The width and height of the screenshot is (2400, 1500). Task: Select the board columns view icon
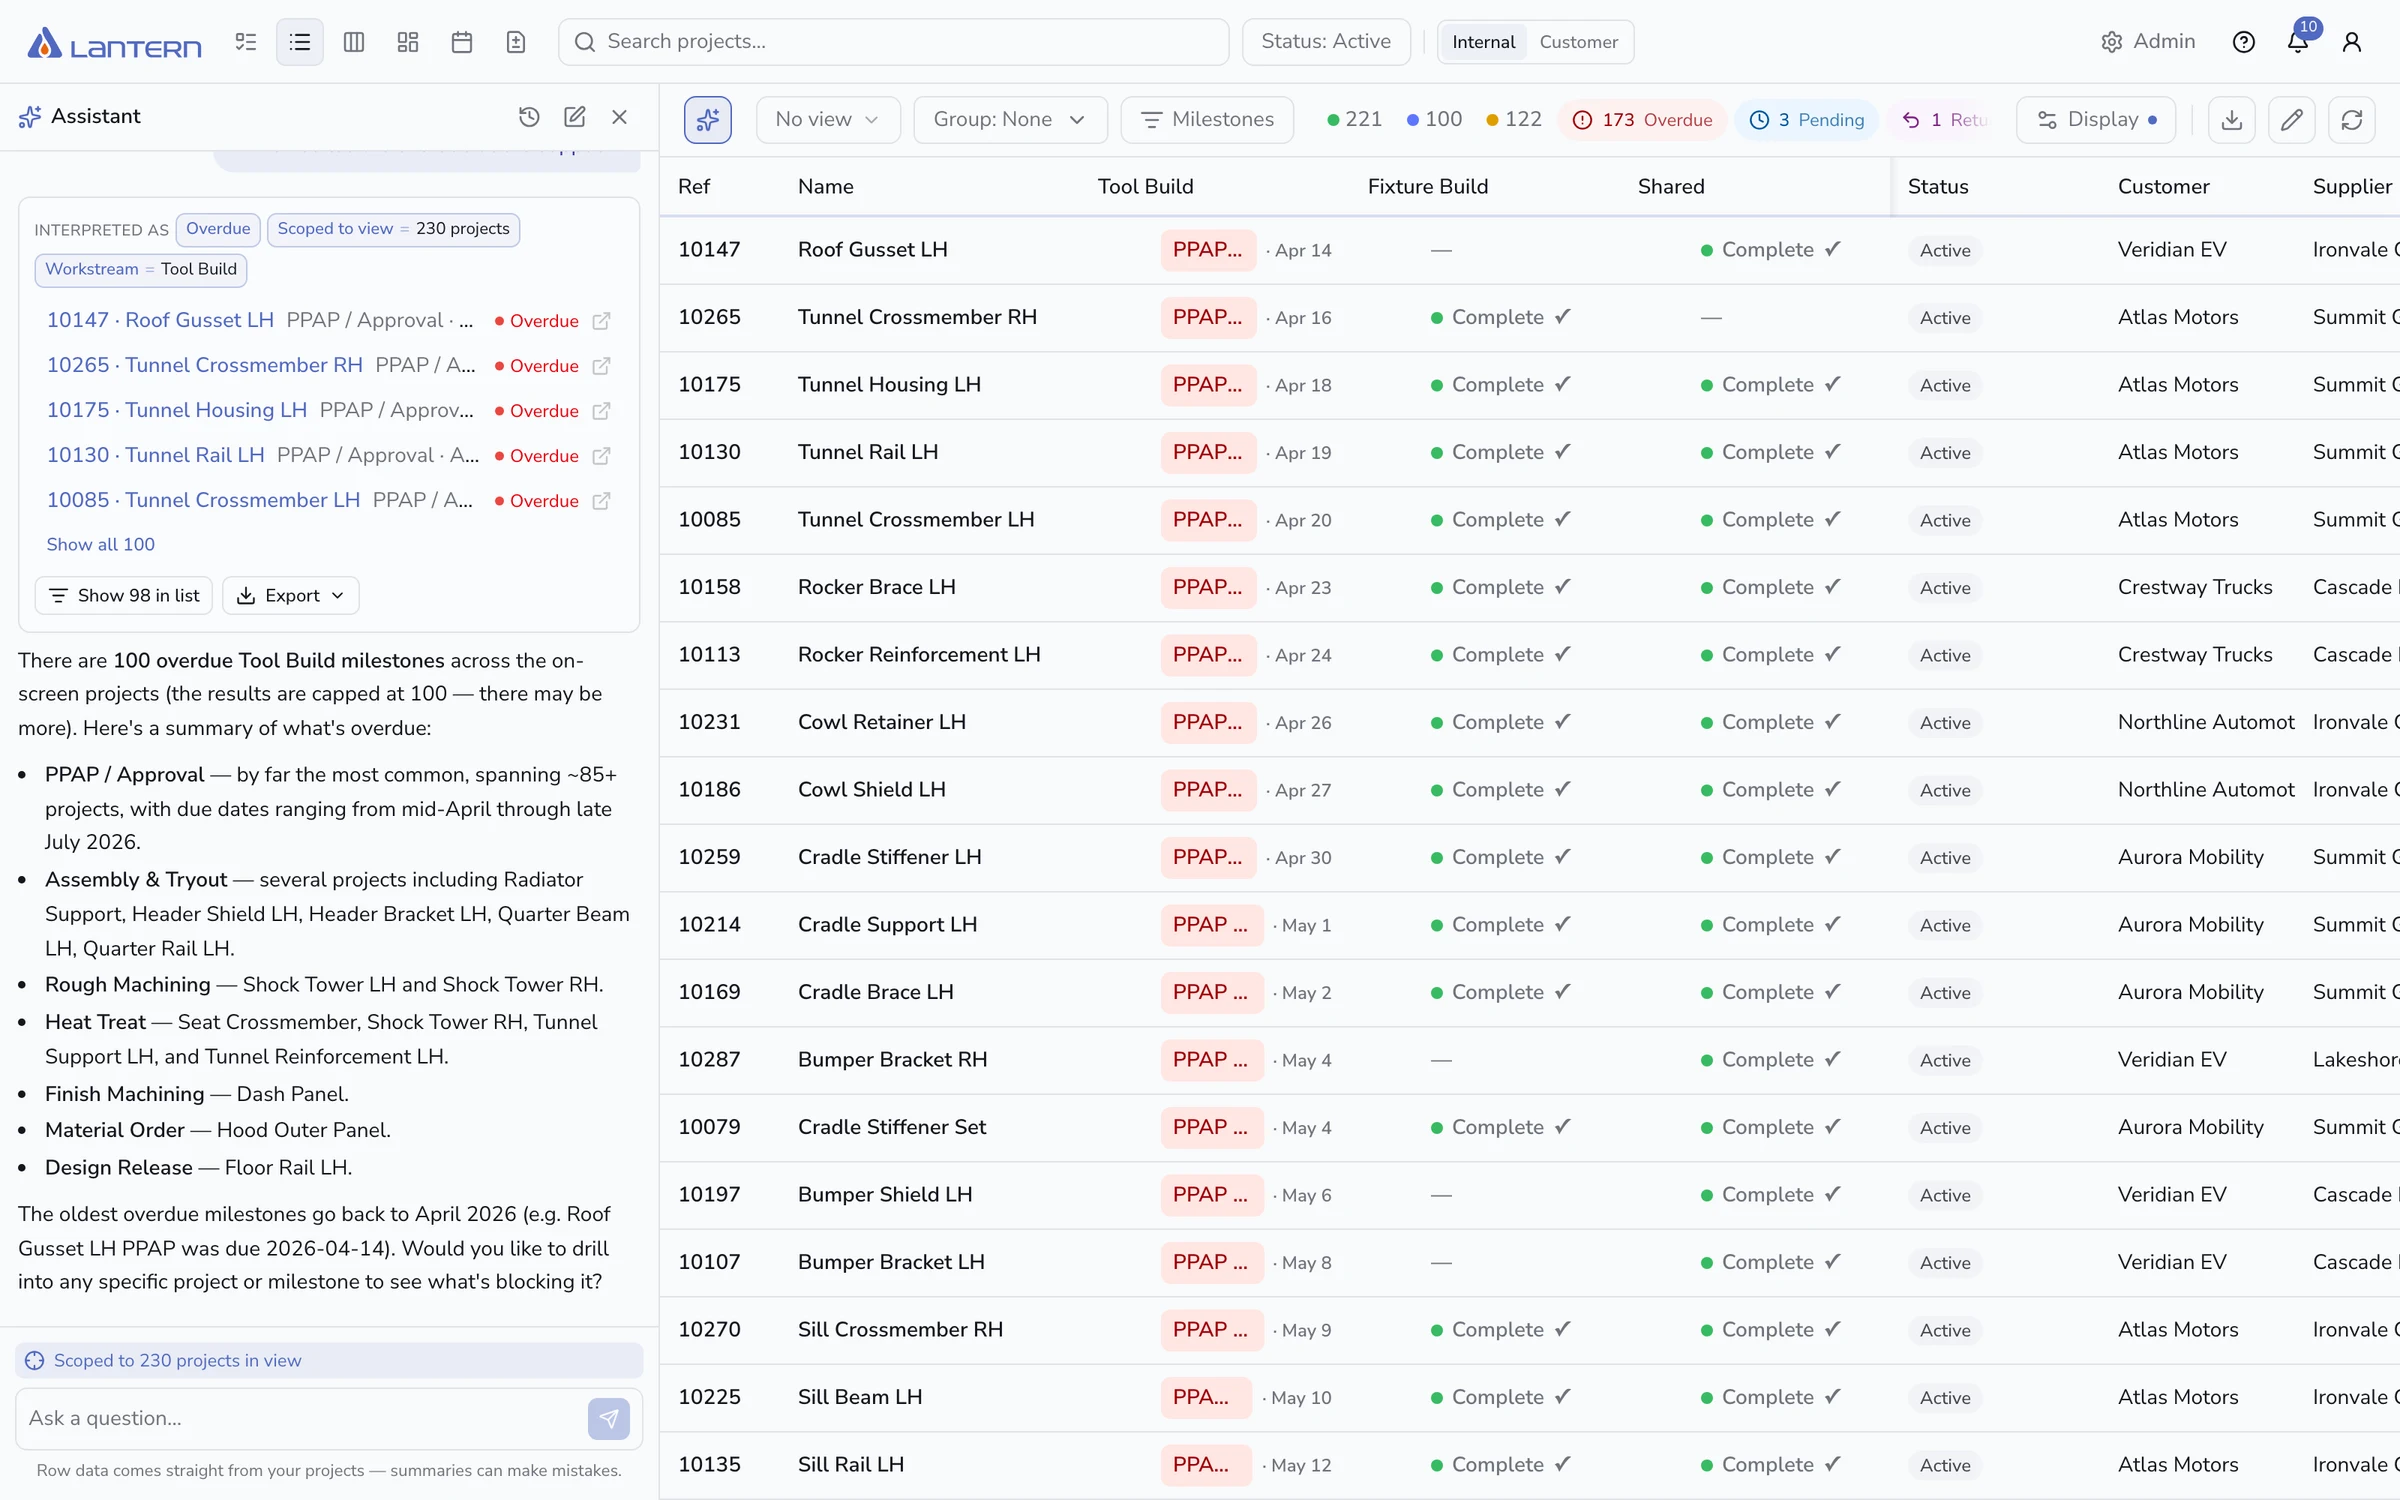tap(353, 42)
